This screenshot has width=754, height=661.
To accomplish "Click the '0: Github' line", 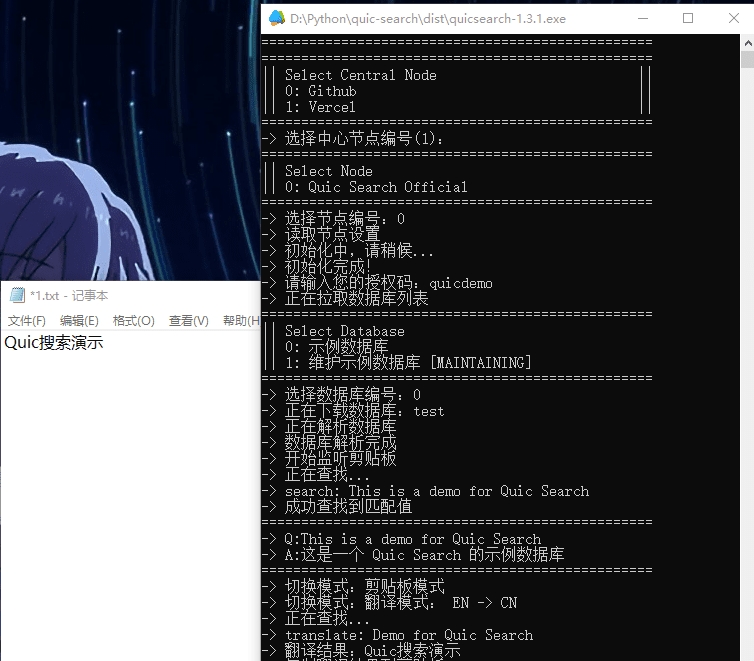I will click(x=321, y=91).
